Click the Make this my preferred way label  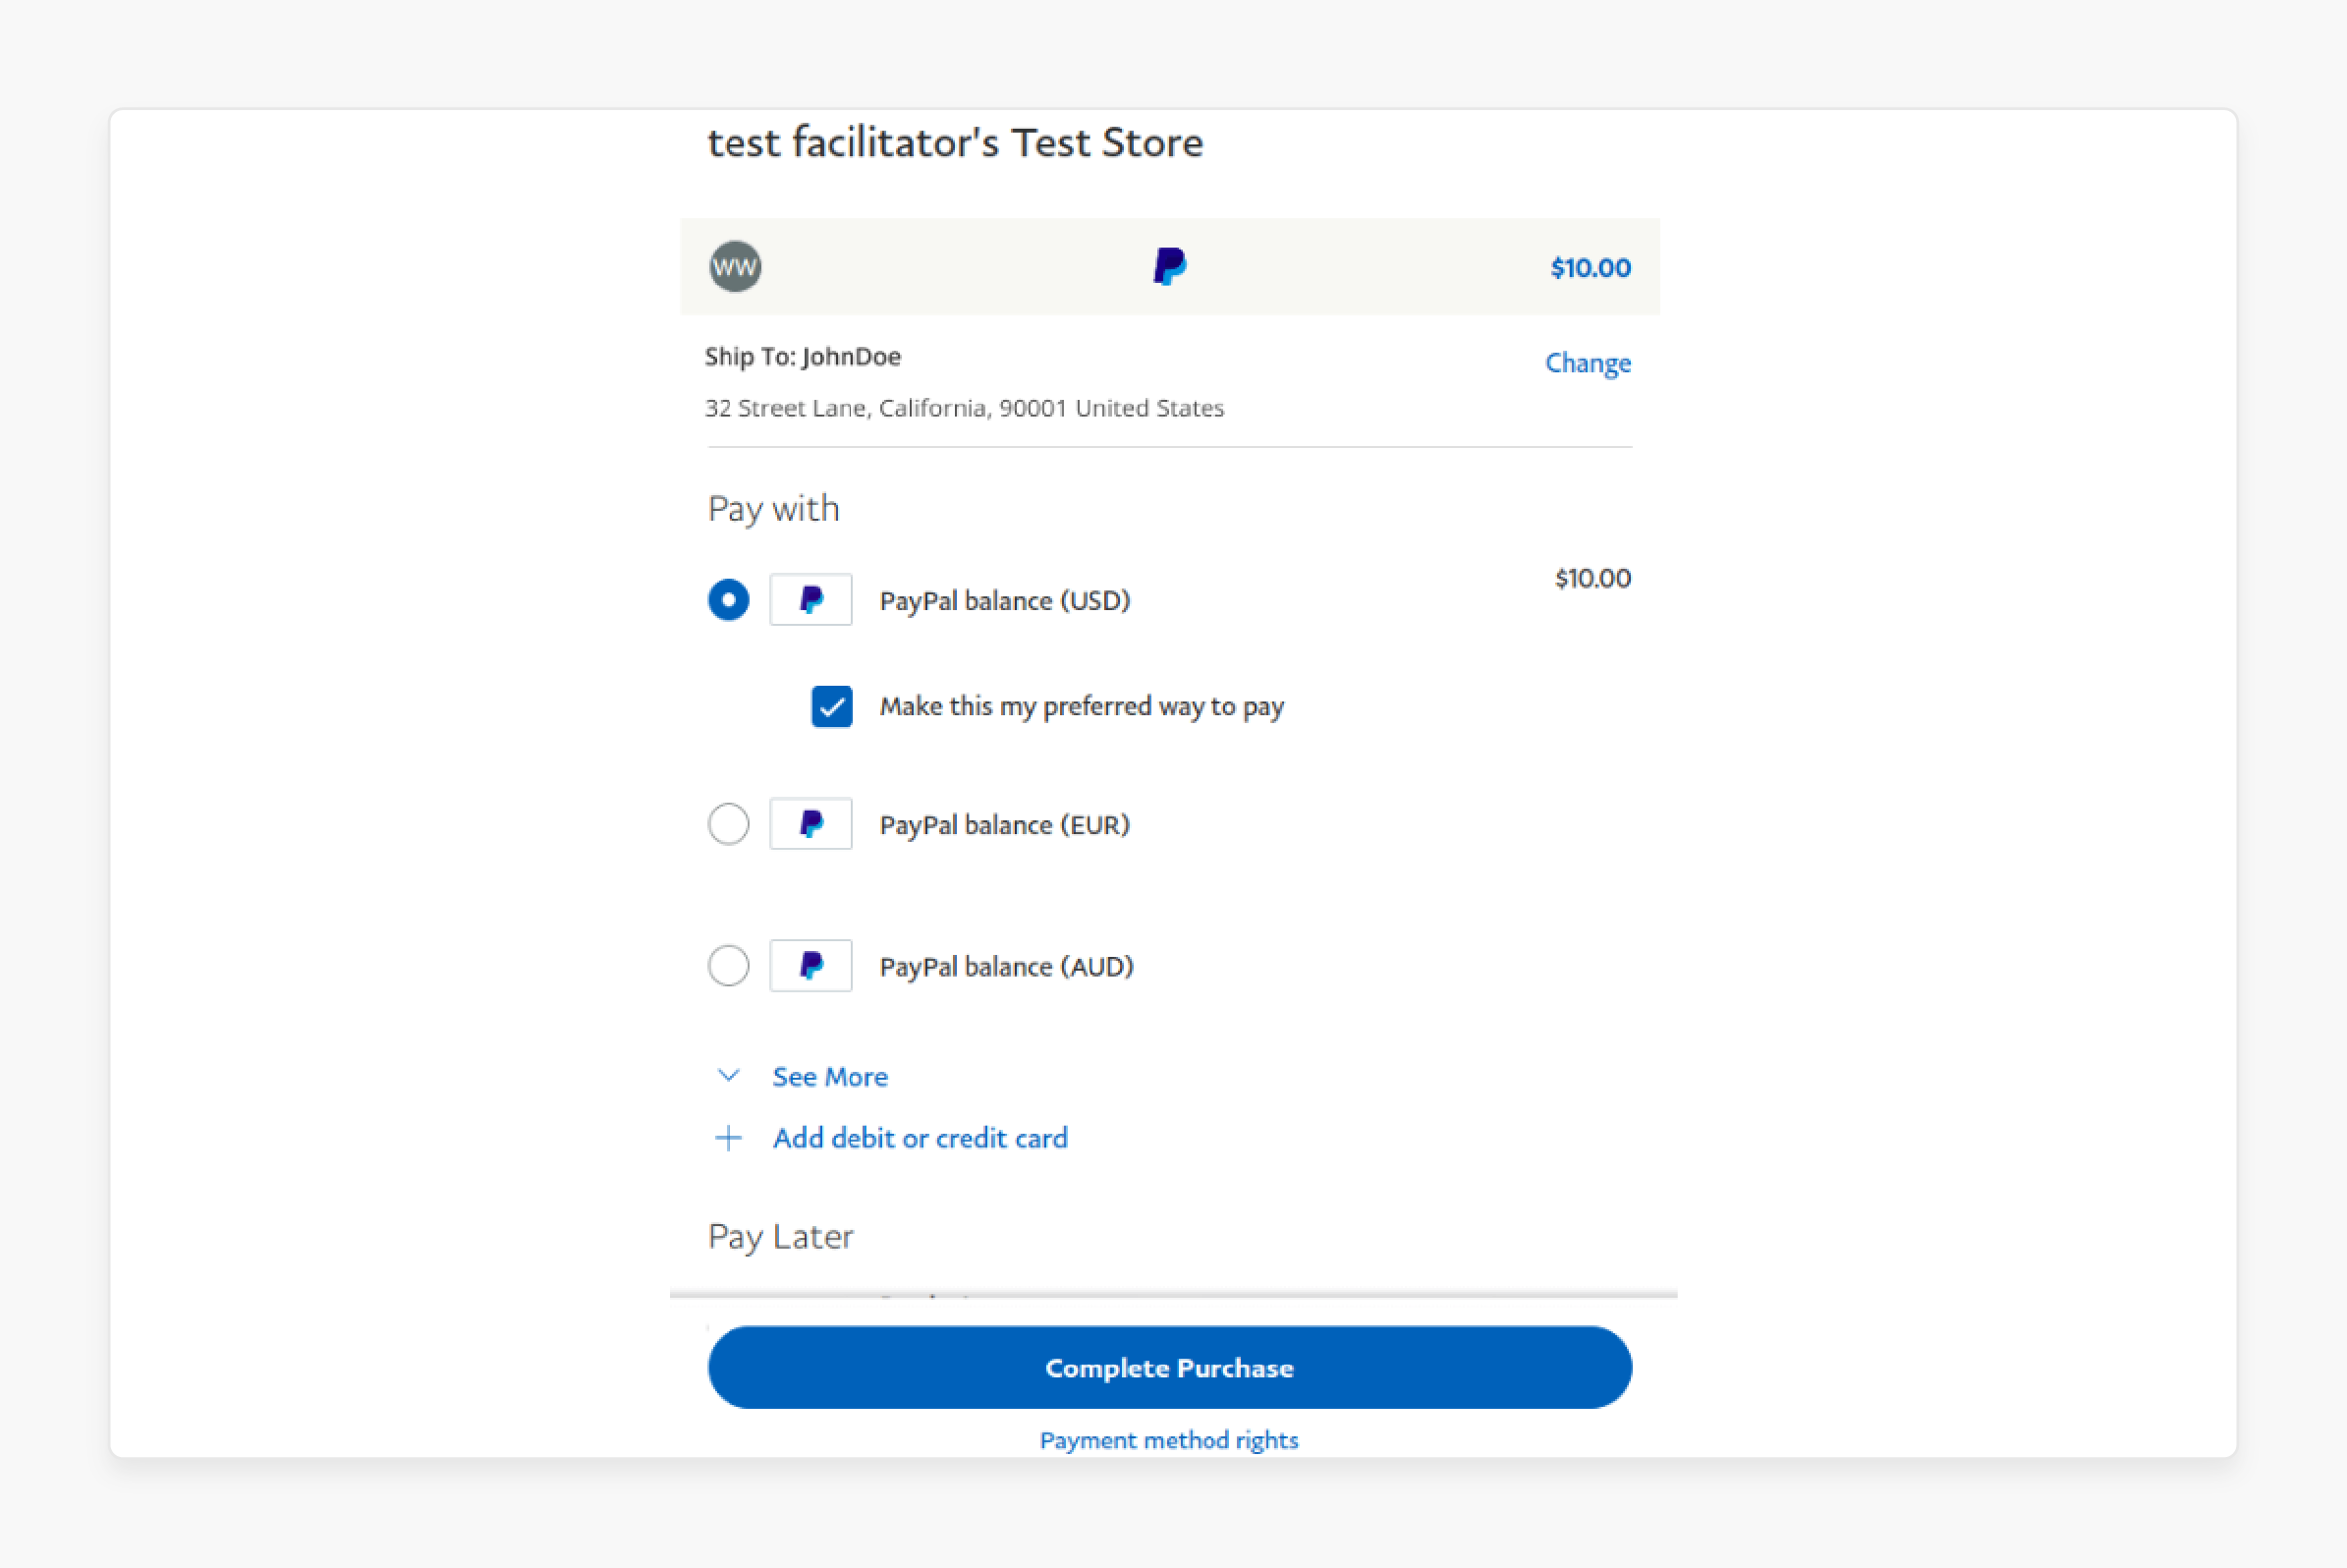[1082, 707]
